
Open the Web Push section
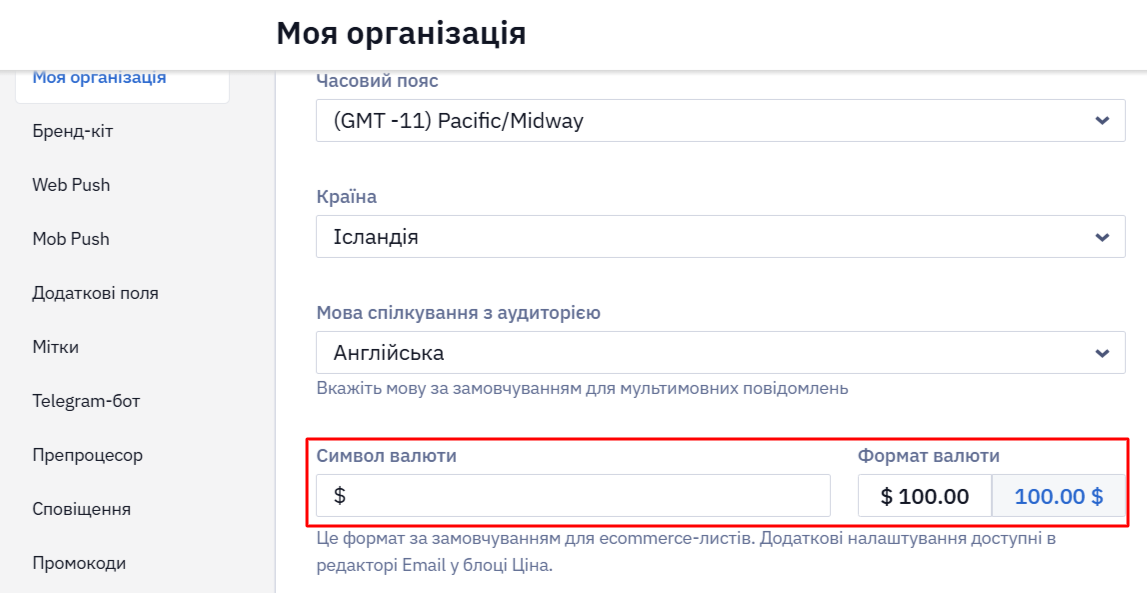(x=71, y=185)
